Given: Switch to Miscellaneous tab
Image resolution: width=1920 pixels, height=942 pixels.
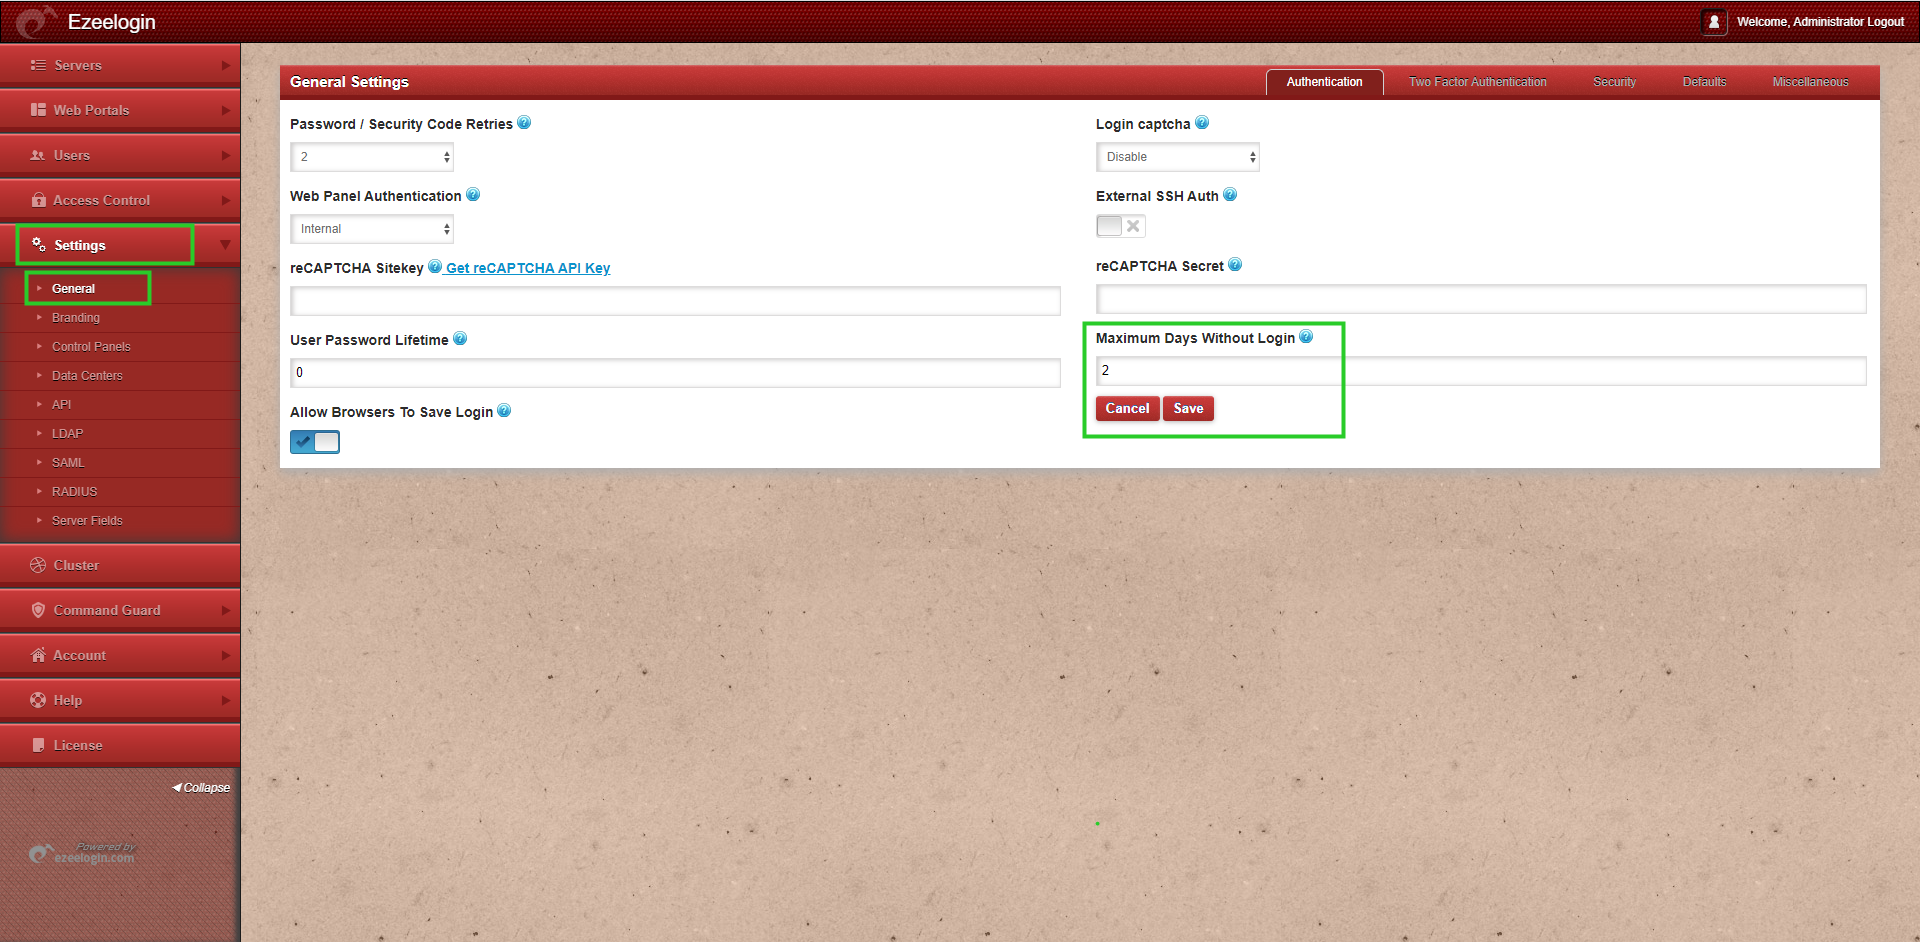Looking at the screenshot, I should 1810,82.
